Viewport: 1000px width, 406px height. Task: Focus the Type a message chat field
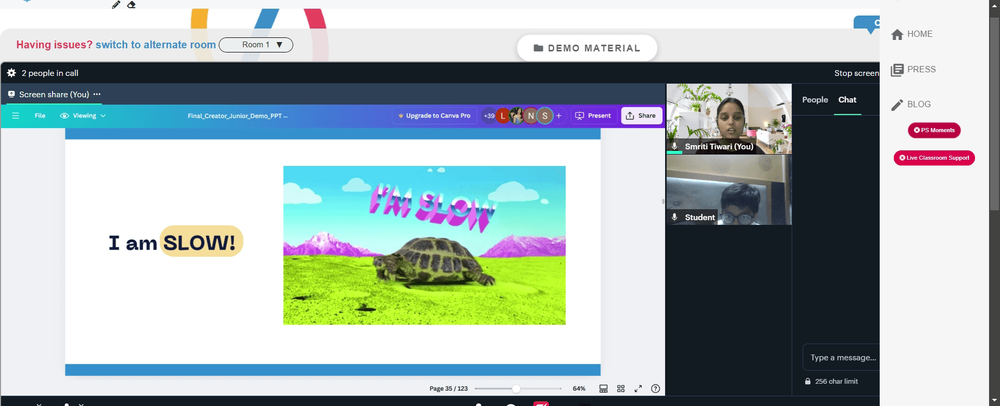click(x=841, y=358)
